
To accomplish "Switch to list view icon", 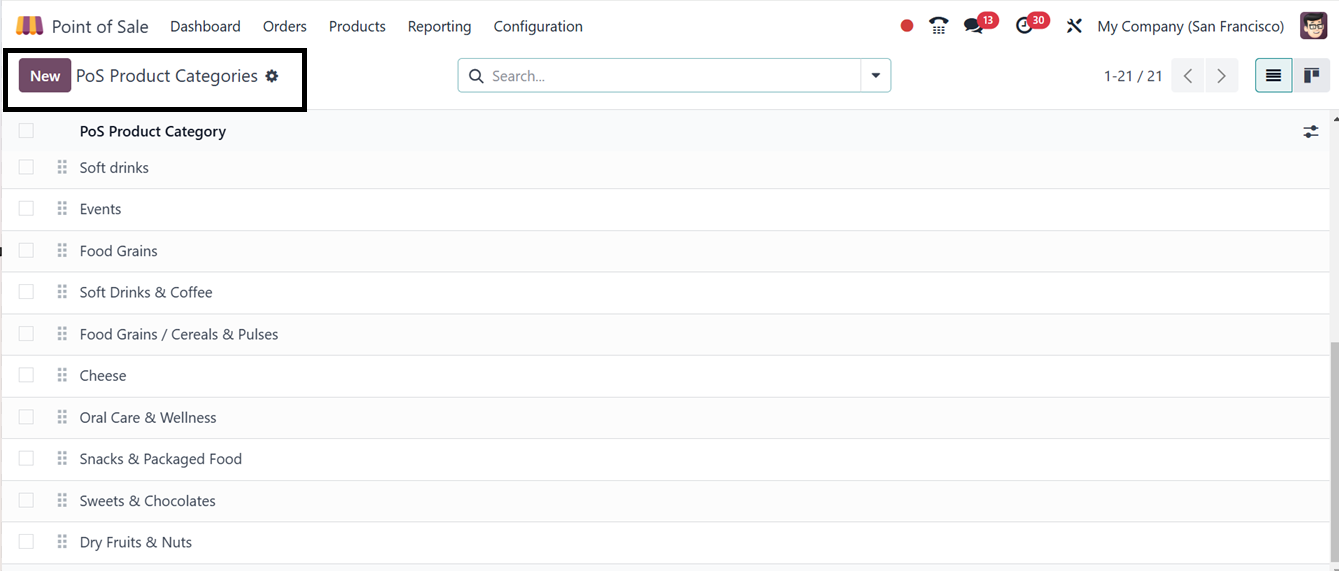I will 1273,76.
